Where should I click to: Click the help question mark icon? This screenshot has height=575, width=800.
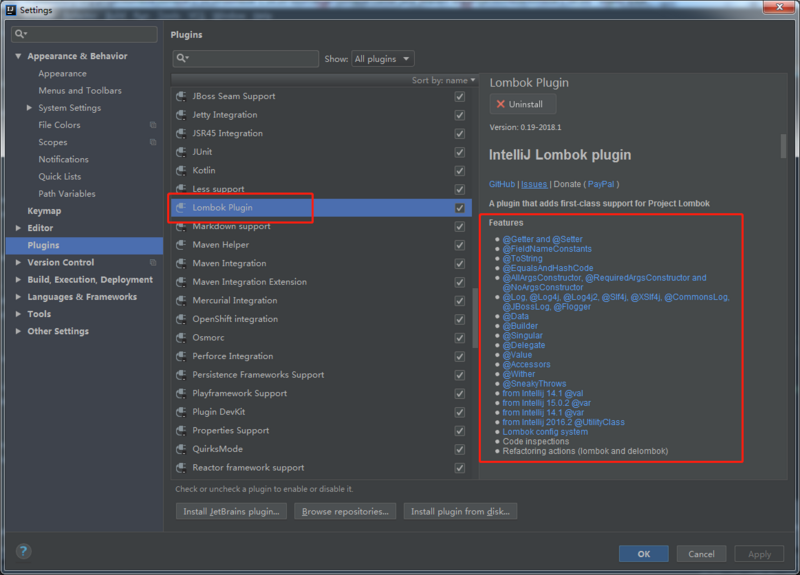(x=23, y=551)
